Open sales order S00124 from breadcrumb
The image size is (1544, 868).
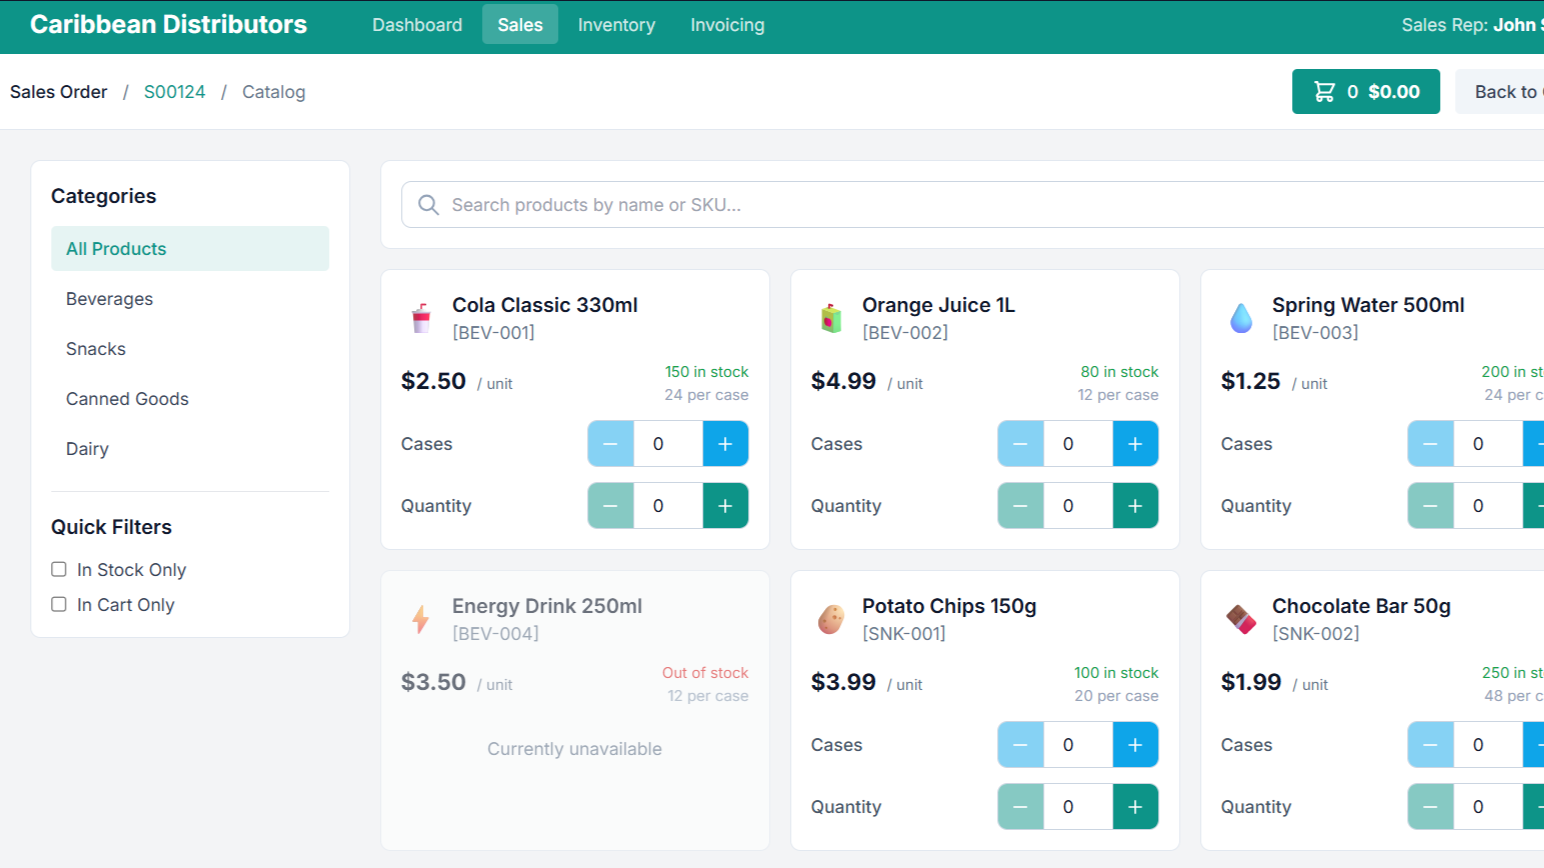click(174, 91)
